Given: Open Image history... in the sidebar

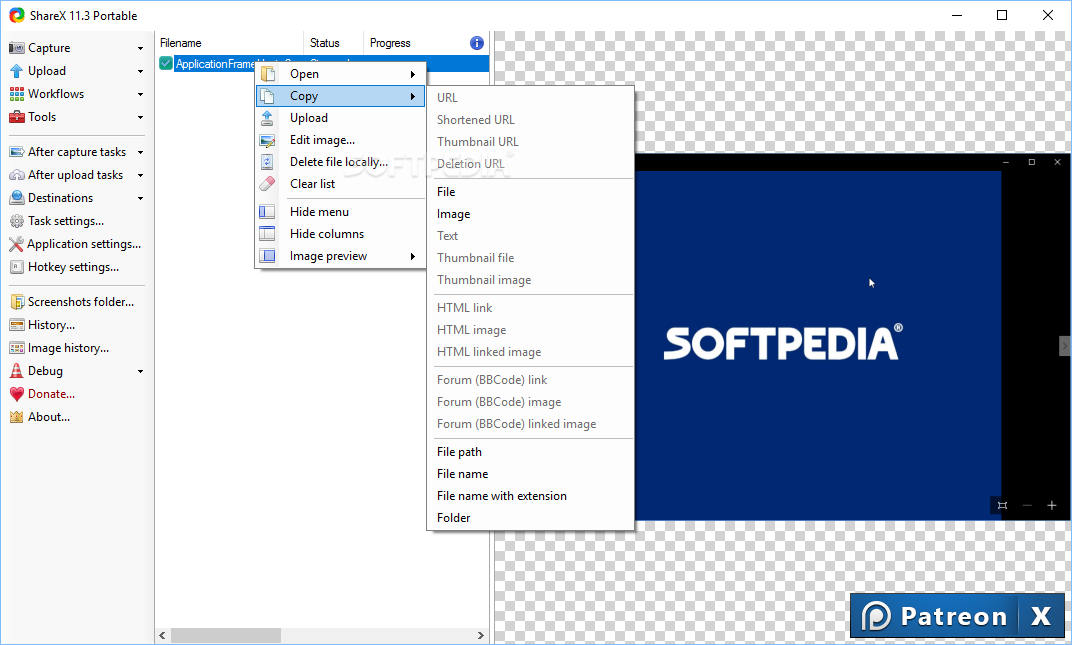Looking at the screenshot, I should (x=68, y=348).
